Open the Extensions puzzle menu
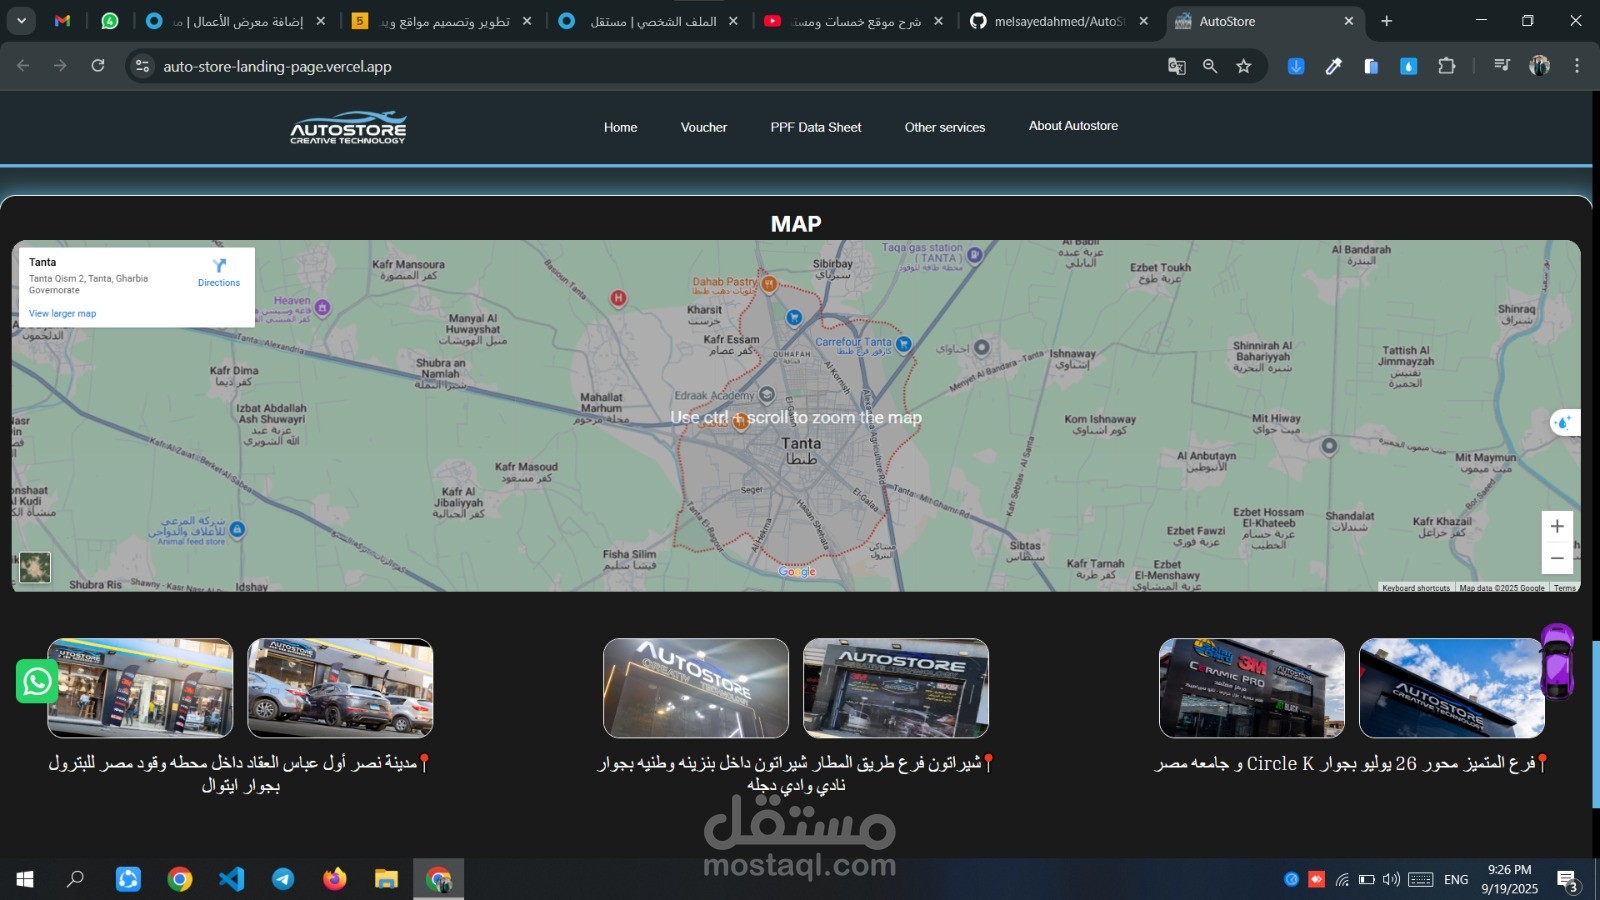The image size is (1600, 900). pos(1446,66)
